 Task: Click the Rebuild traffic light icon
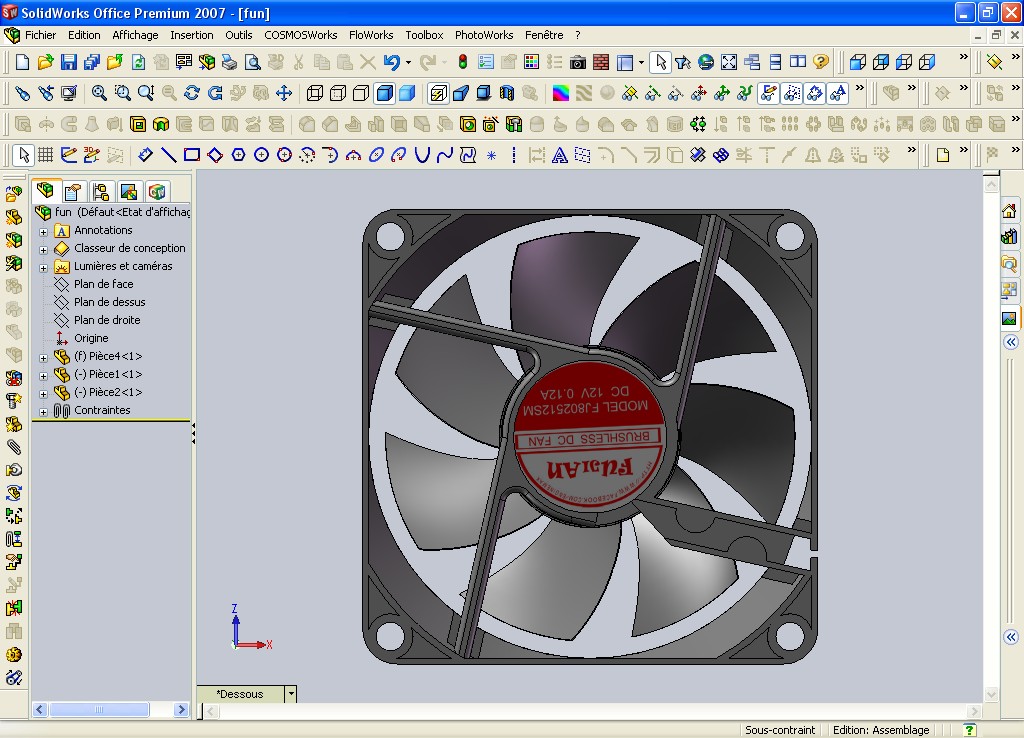click(x=462, y=62)
